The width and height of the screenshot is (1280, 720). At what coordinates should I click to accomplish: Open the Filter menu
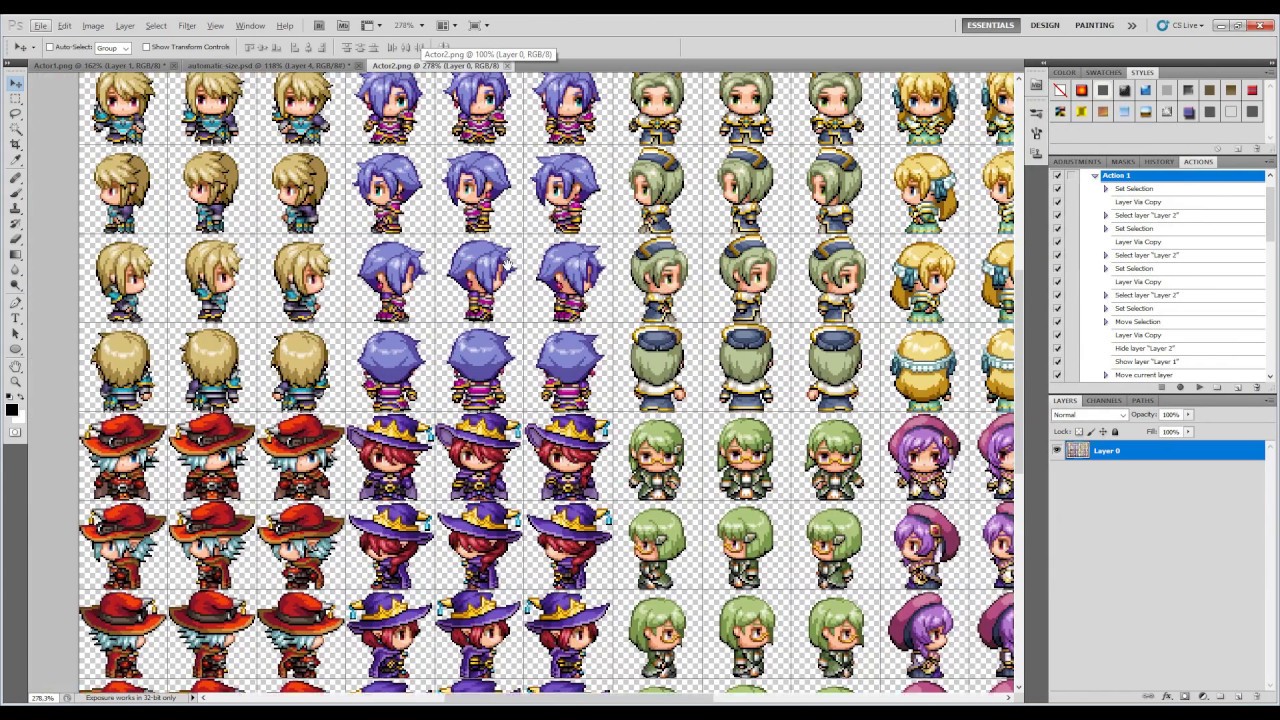tap(187, 25)
